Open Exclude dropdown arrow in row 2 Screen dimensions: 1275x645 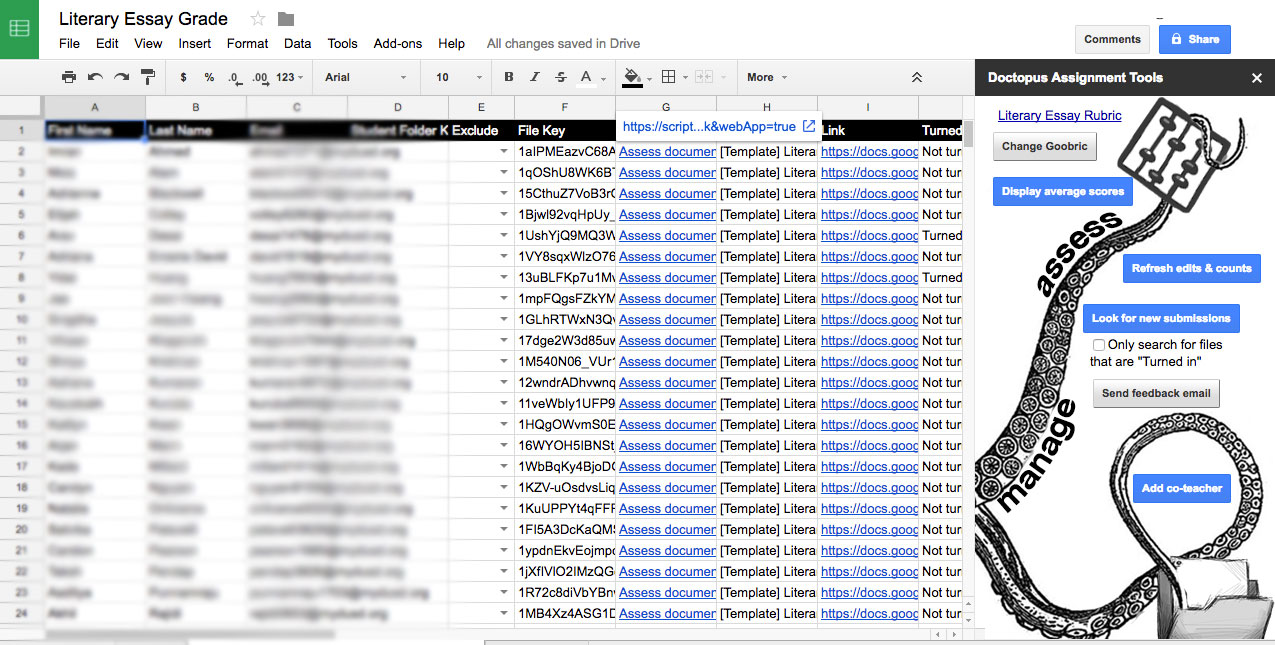[x=503, y=152]
